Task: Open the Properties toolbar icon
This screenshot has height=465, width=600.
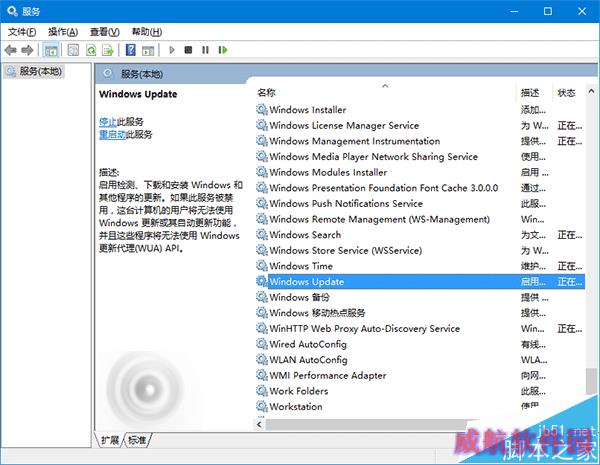Action: coord(73,50)
